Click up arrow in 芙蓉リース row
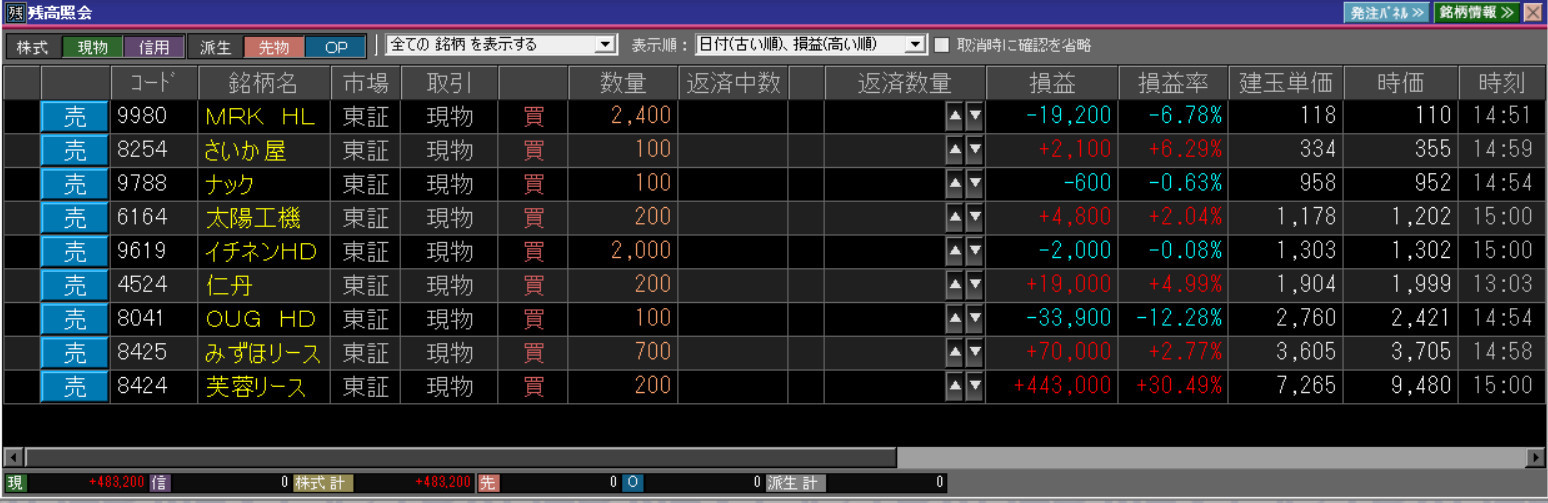The width and height of the screenshot is (1548, 503). [955, 388]
